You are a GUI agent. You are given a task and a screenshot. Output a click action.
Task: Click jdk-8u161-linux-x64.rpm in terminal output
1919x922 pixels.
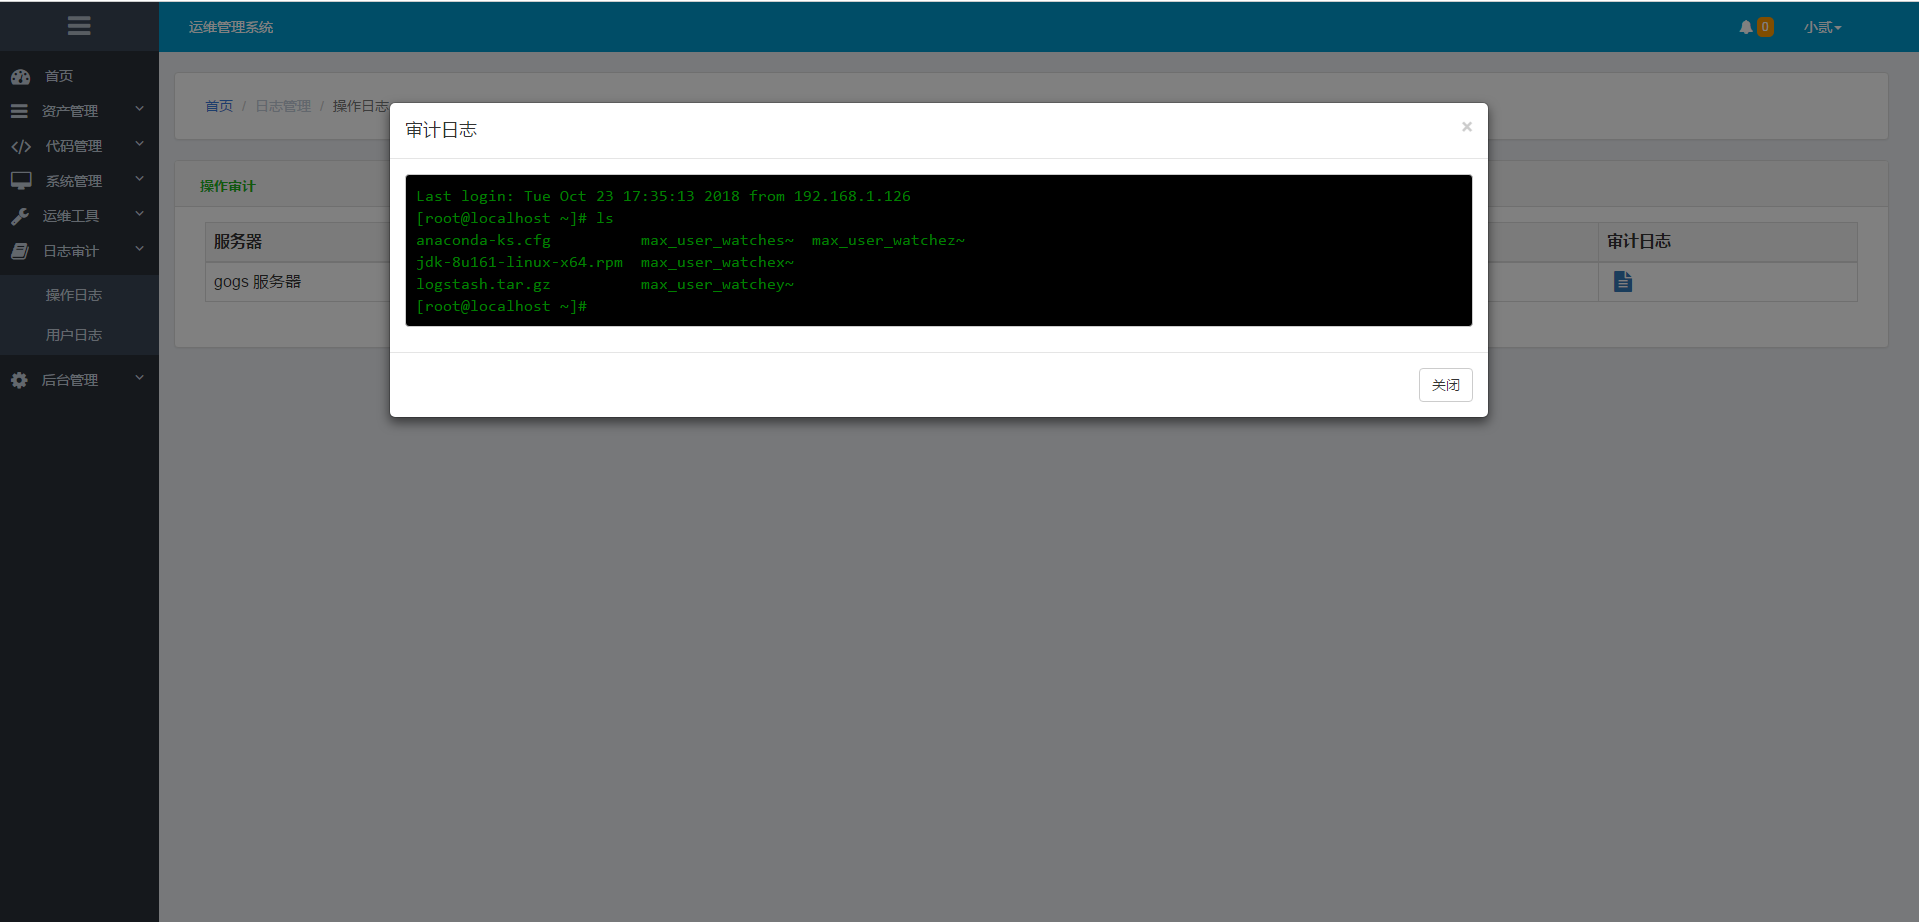pyautogui.click(x=519, y=262)
